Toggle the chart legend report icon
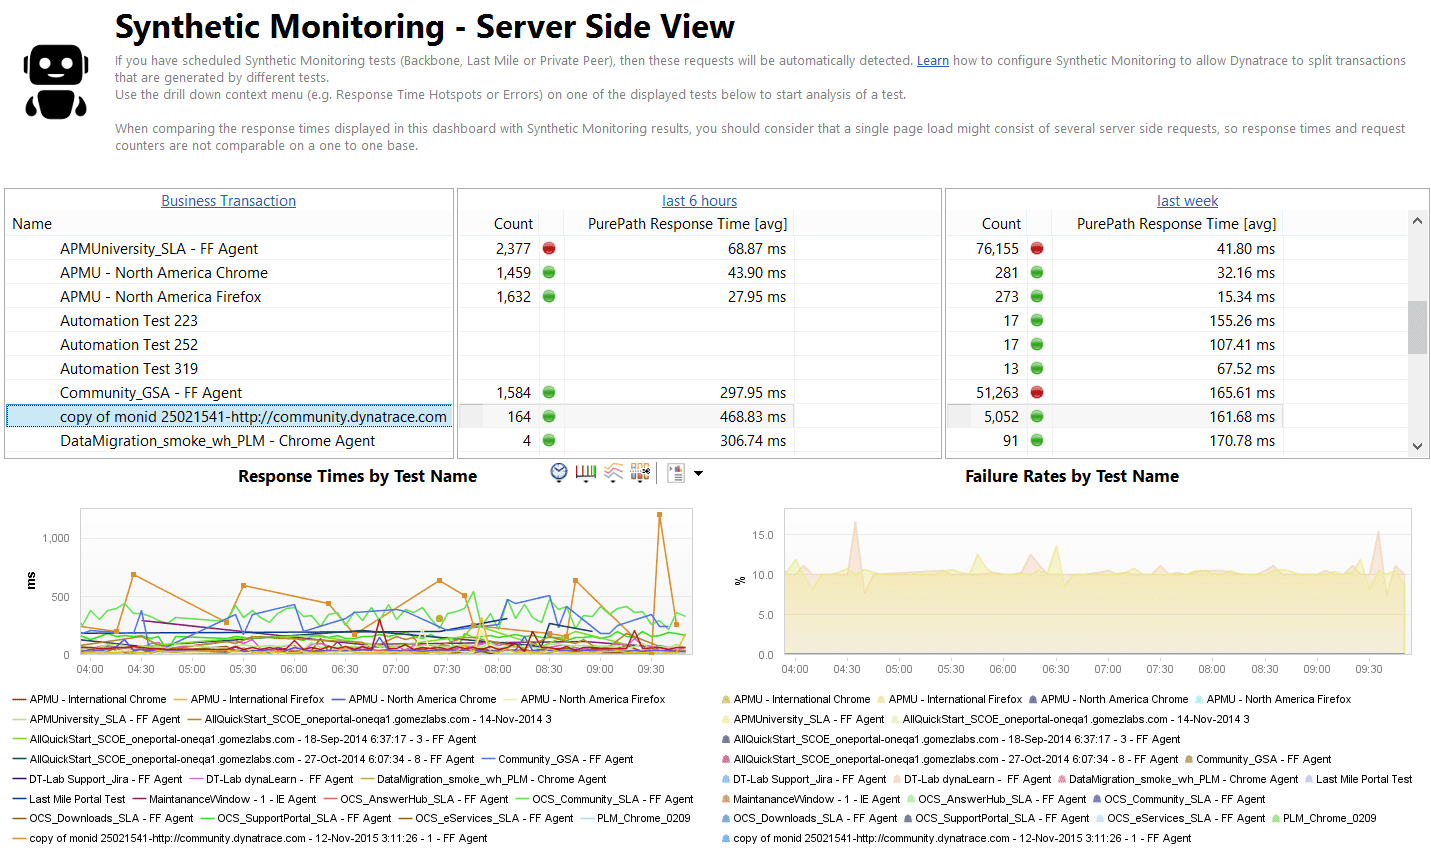1431x852 pixels. [x=676, y=473]
